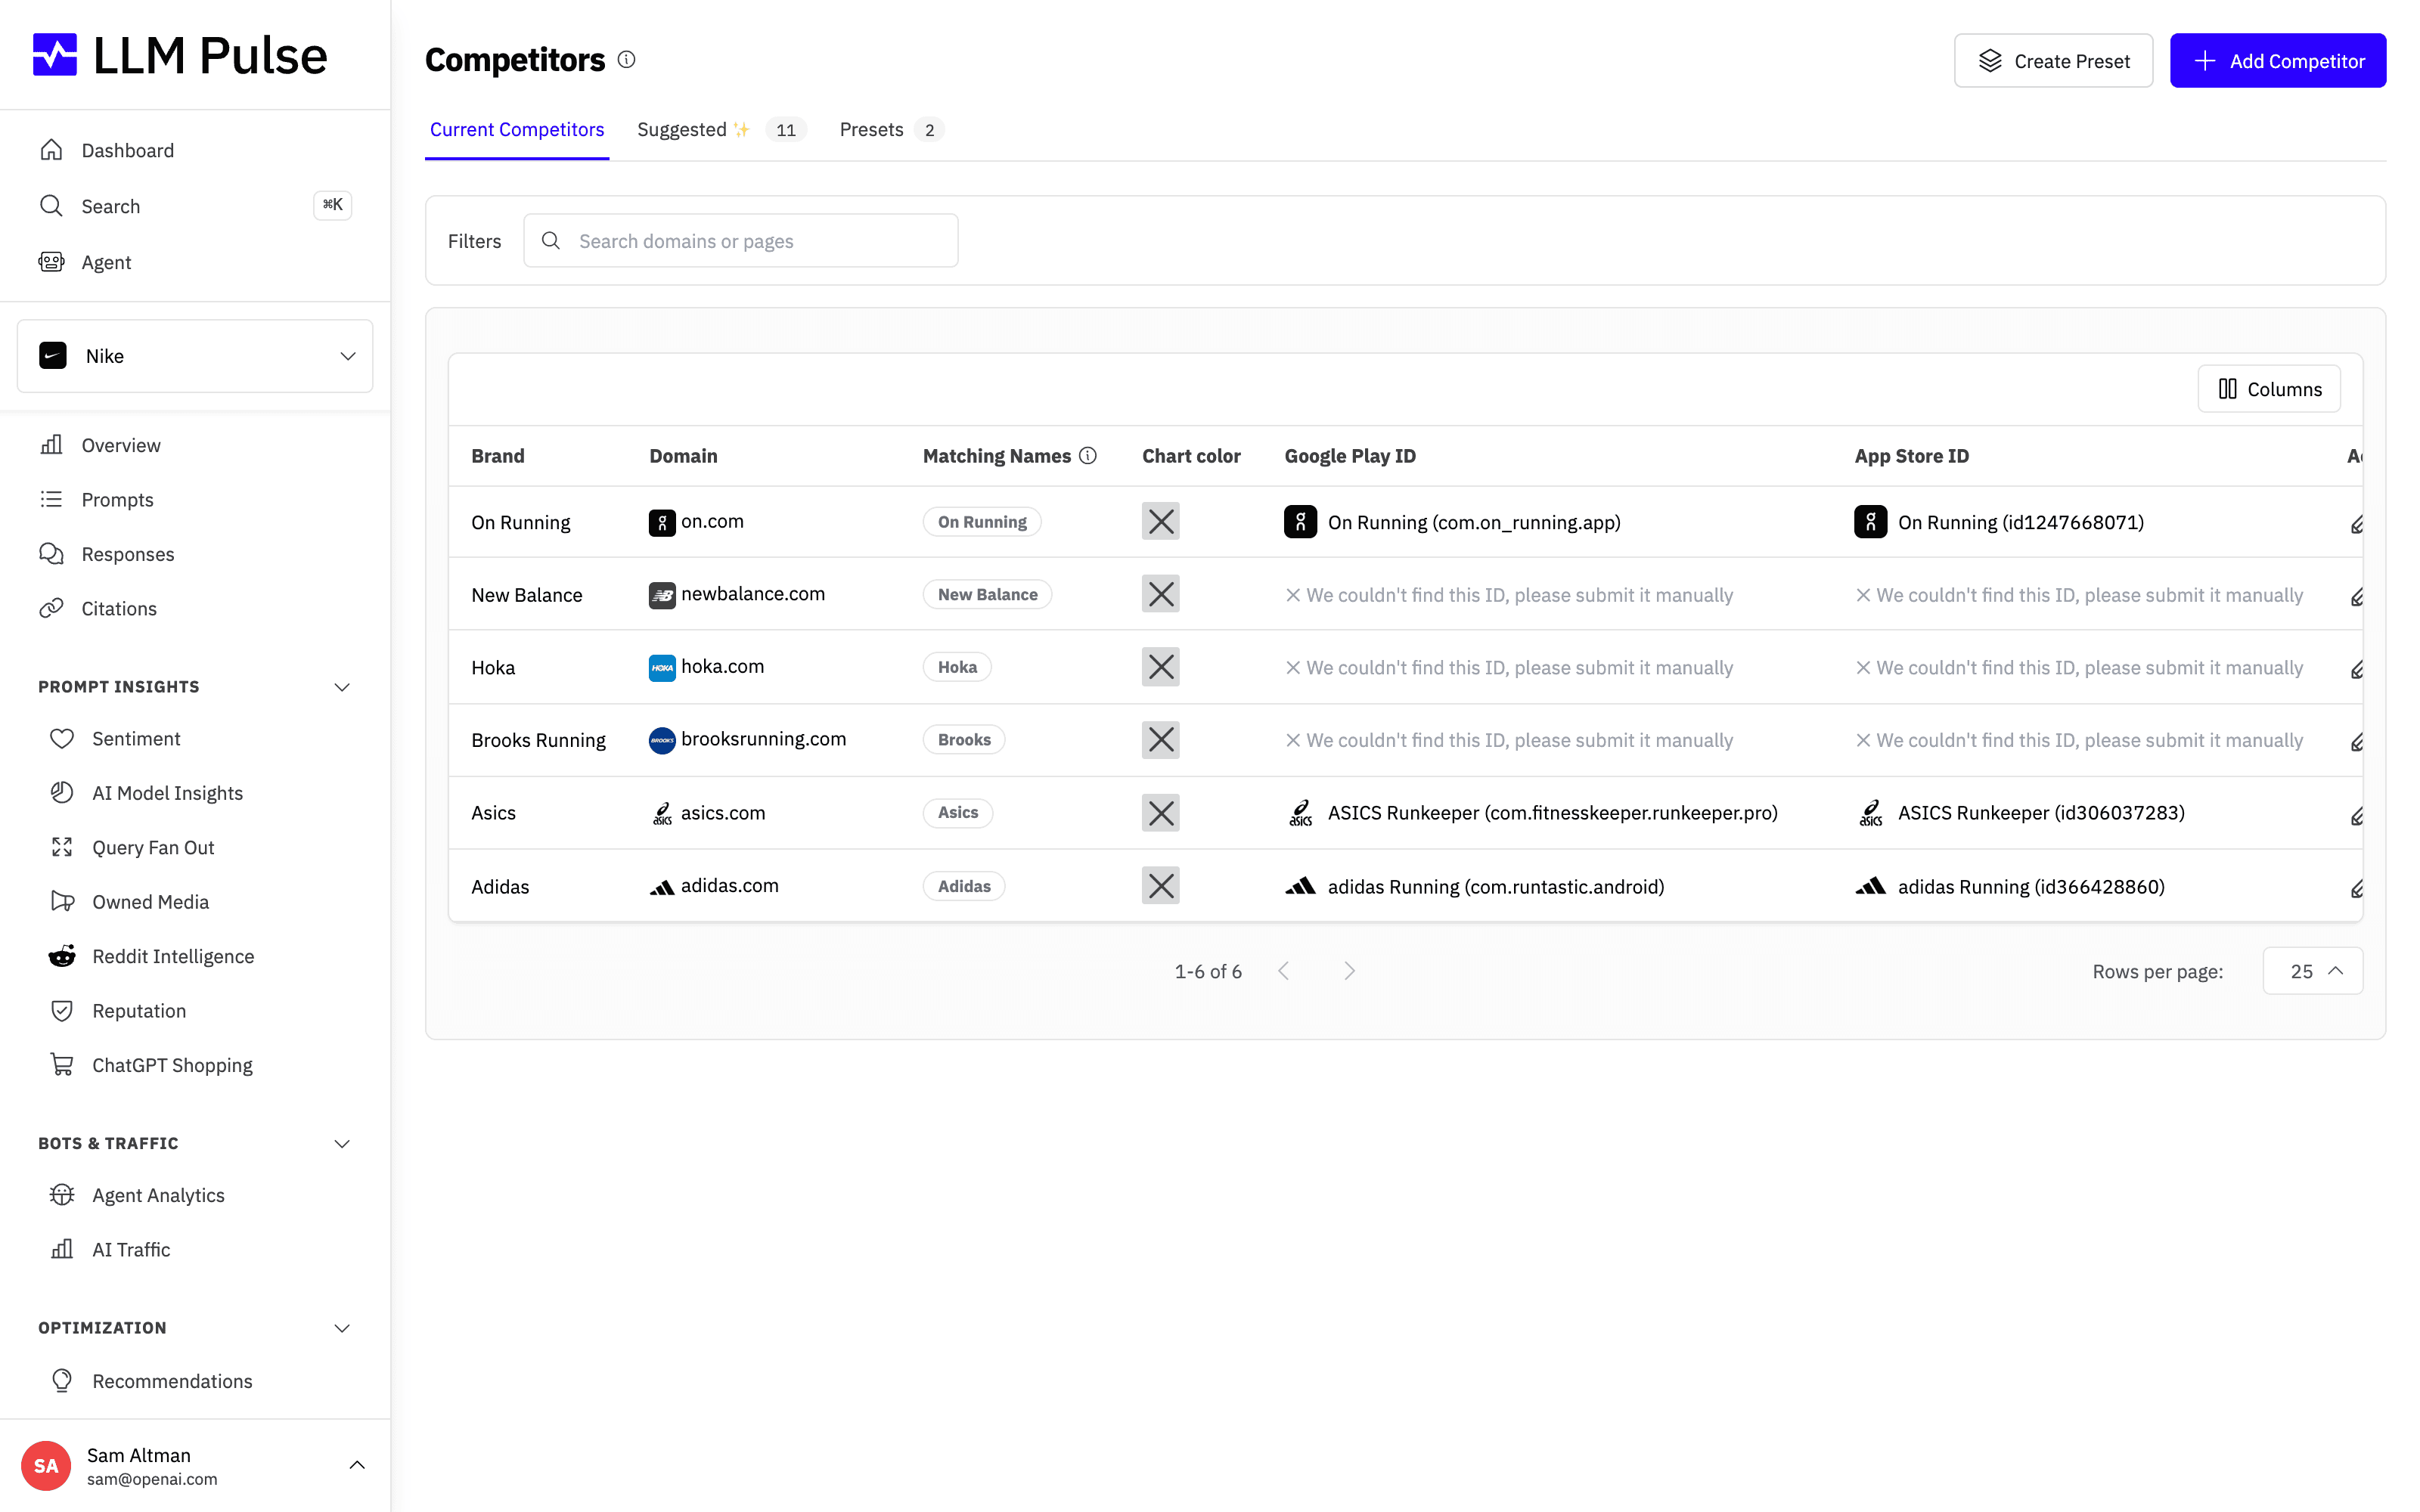The height and width of the screenshot is (1512, 2420).
Task: Expand the Sam Altman account menu
Action: 357,1465
